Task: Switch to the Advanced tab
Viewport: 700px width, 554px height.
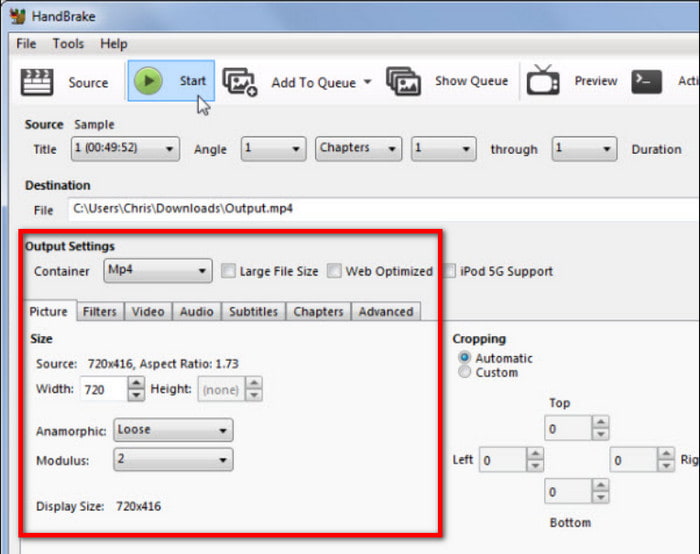Action: (x=386, y=311)
